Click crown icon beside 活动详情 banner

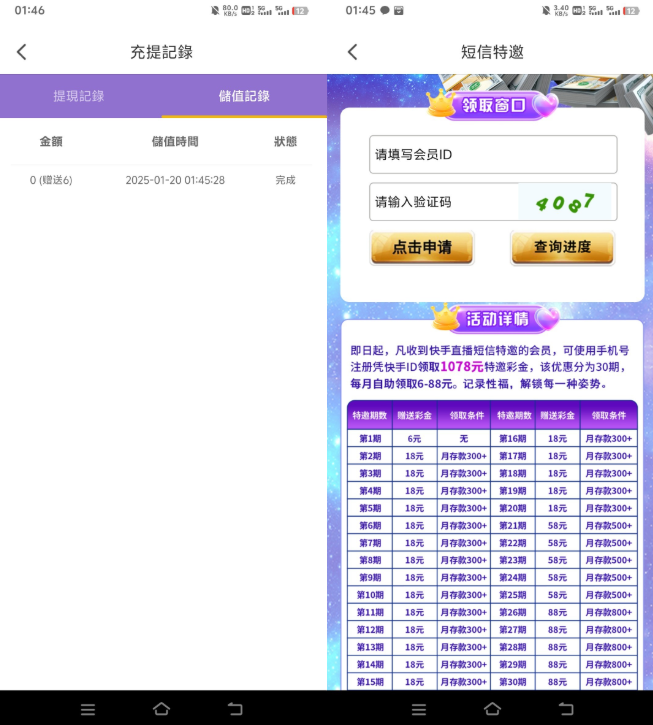click(446, 317)
